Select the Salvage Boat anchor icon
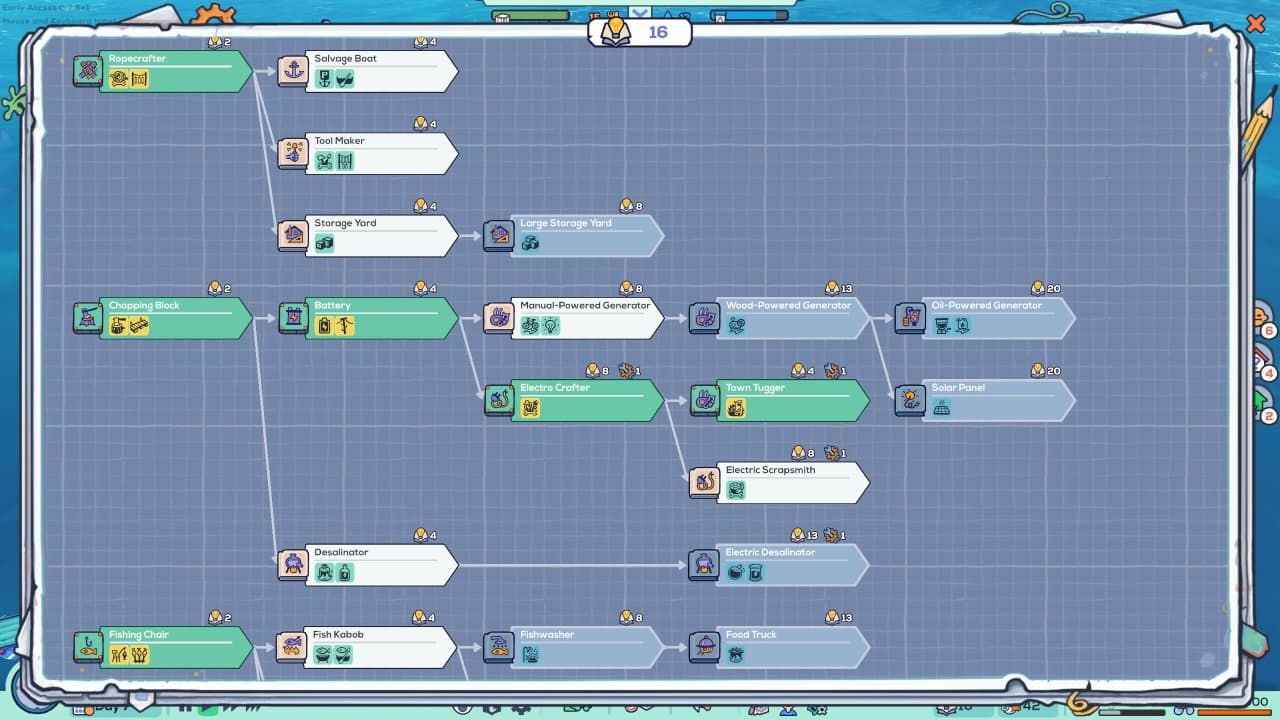The width and height of the screenshot is (1280, 720). pos(293,71)
